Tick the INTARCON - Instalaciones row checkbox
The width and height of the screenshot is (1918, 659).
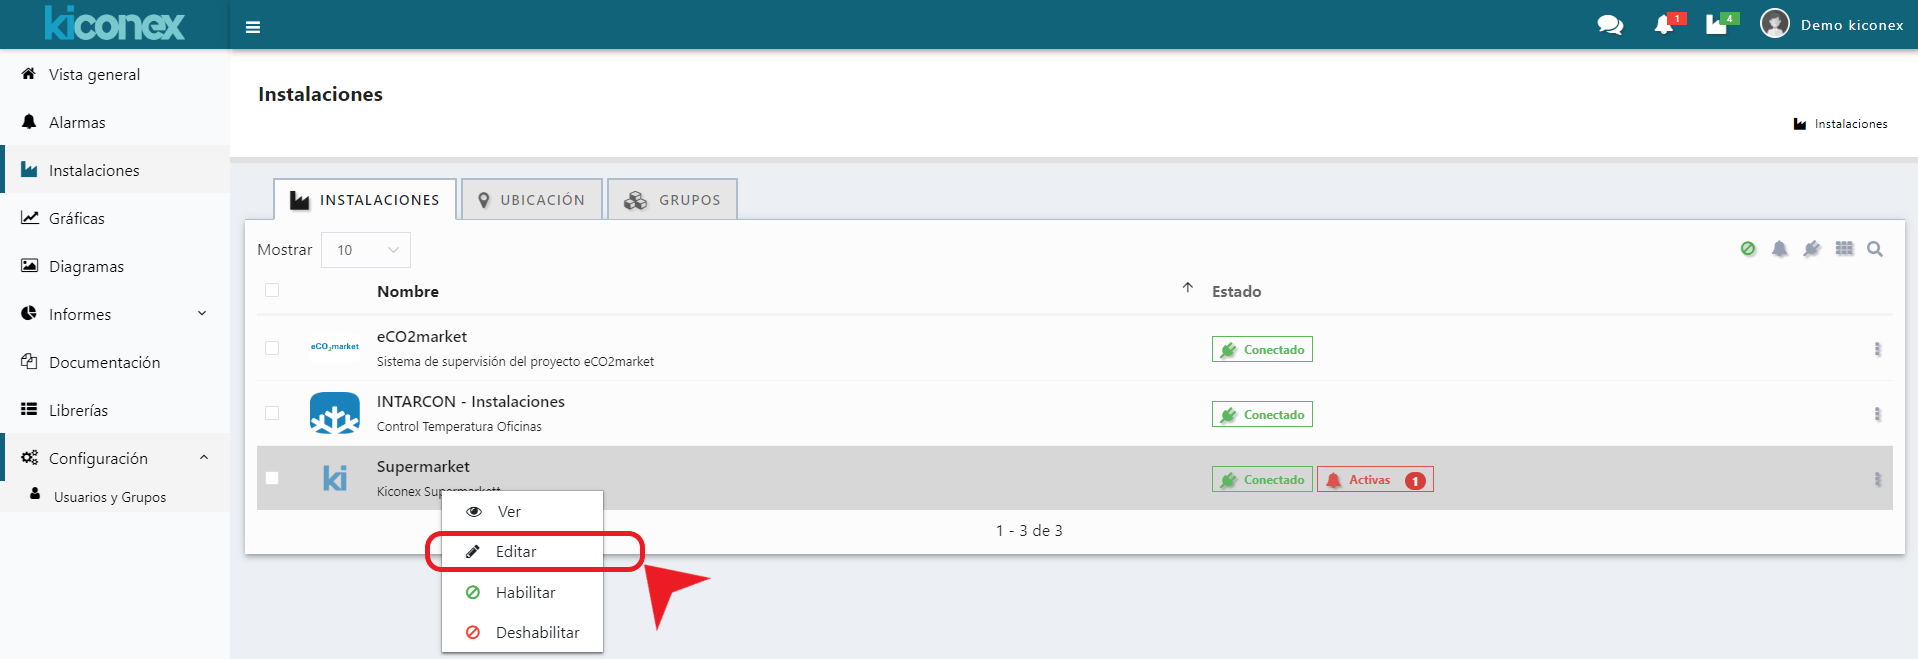click(272, 413)
